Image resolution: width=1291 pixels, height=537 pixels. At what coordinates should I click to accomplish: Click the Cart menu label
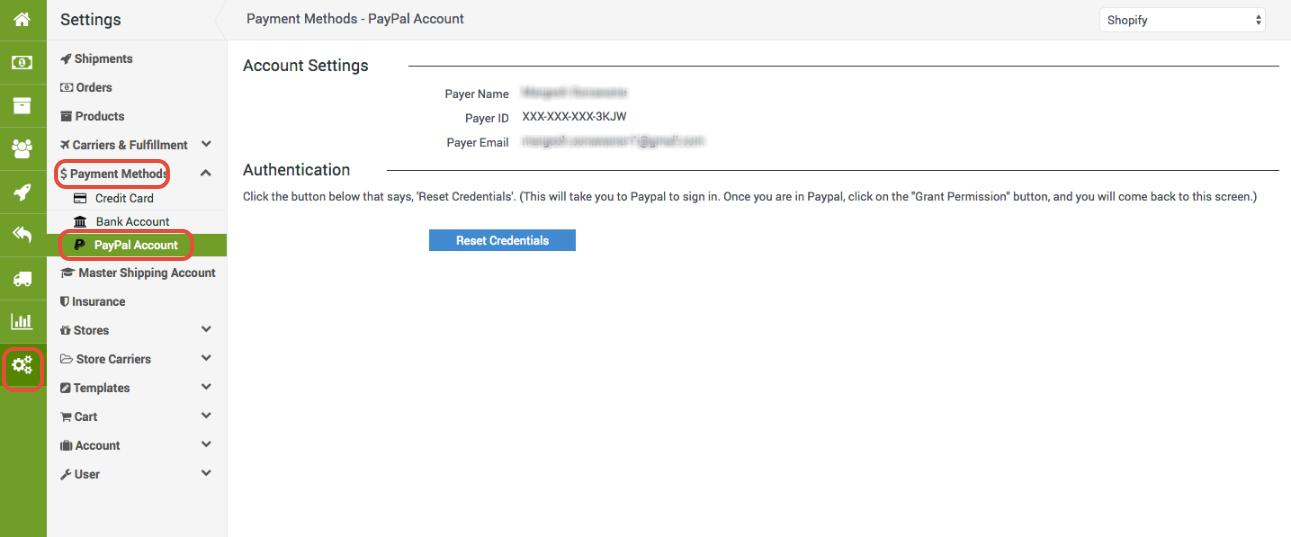click(86, 417)
